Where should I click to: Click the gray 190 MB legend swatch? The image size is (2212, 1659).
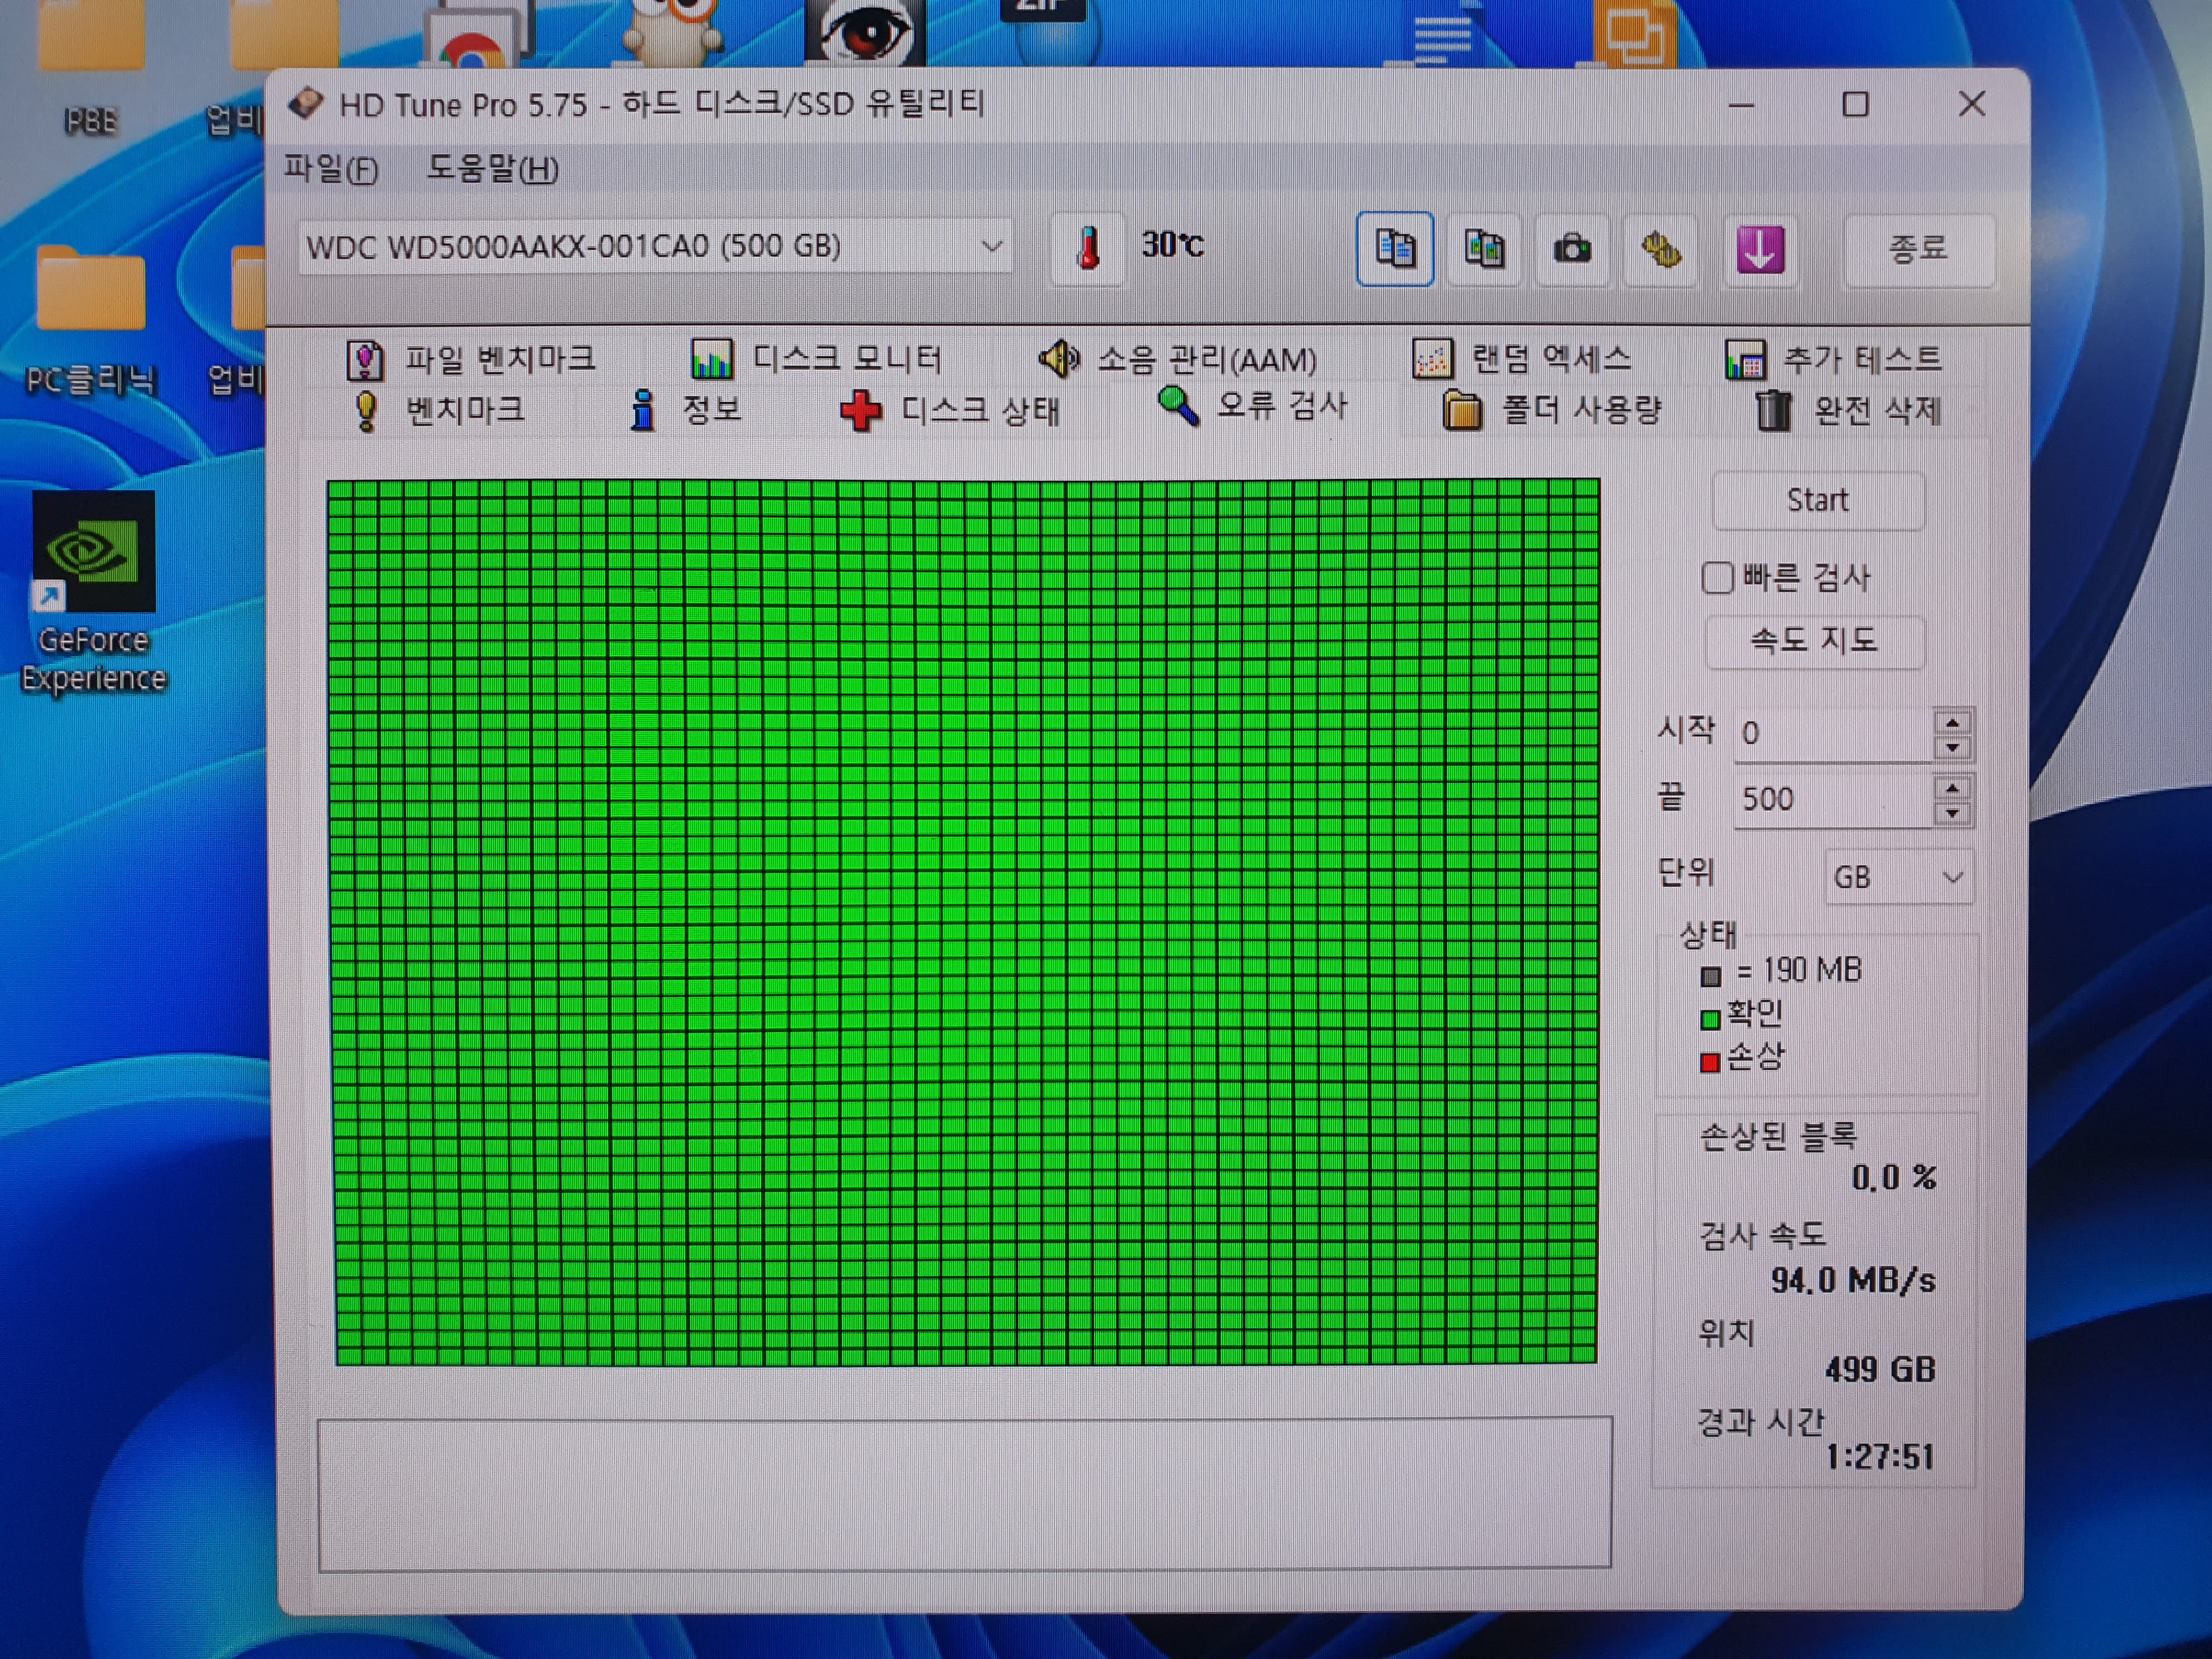click(1711, 976)
